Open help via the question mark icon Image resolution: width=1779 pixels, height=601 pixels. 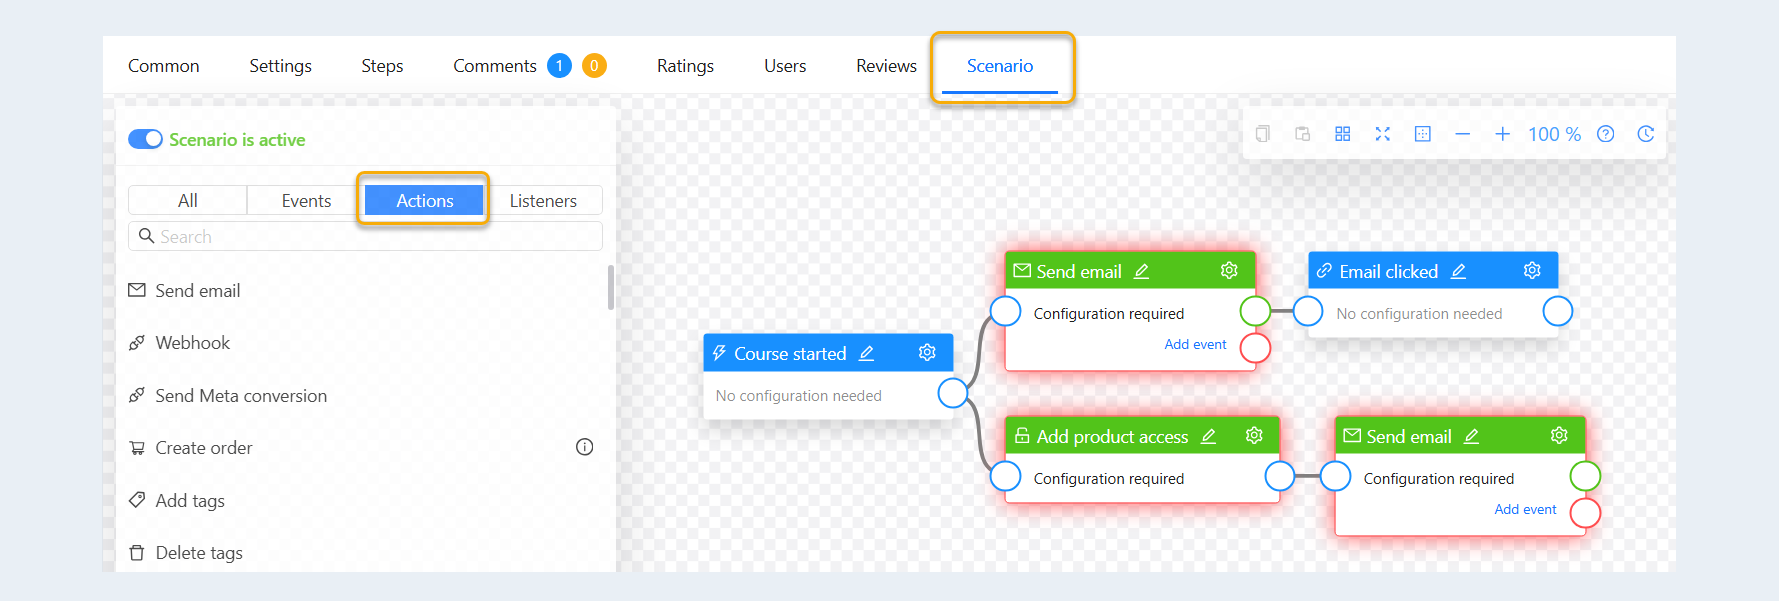[1605, 134]
